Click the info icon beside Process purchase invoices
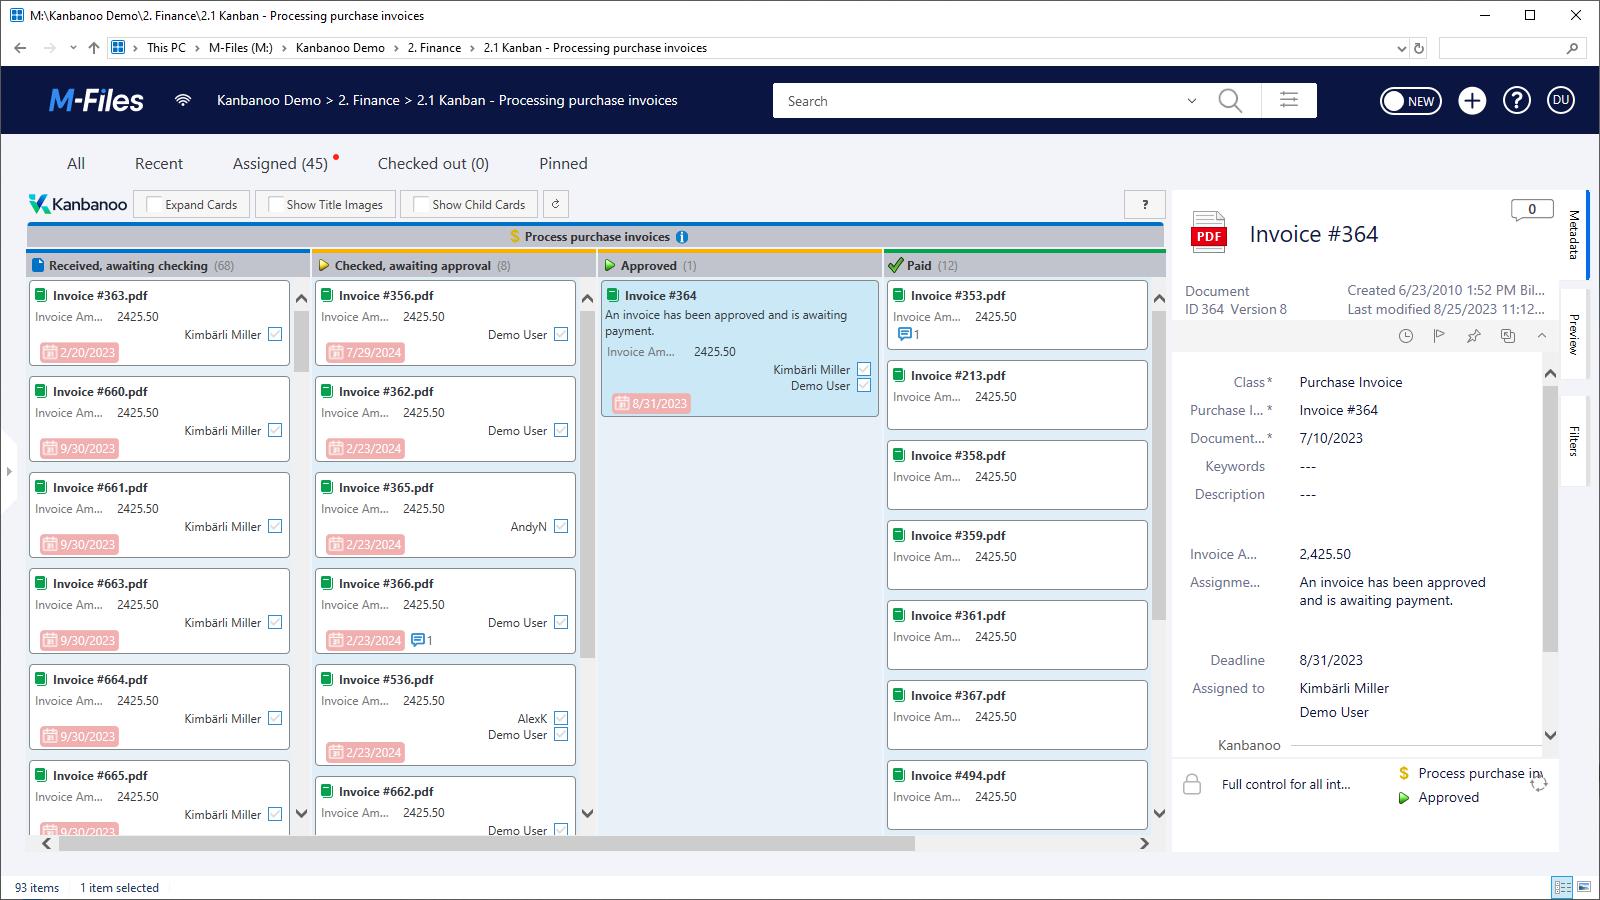This screenshot has height=900, width=1600. pos(682,237)
